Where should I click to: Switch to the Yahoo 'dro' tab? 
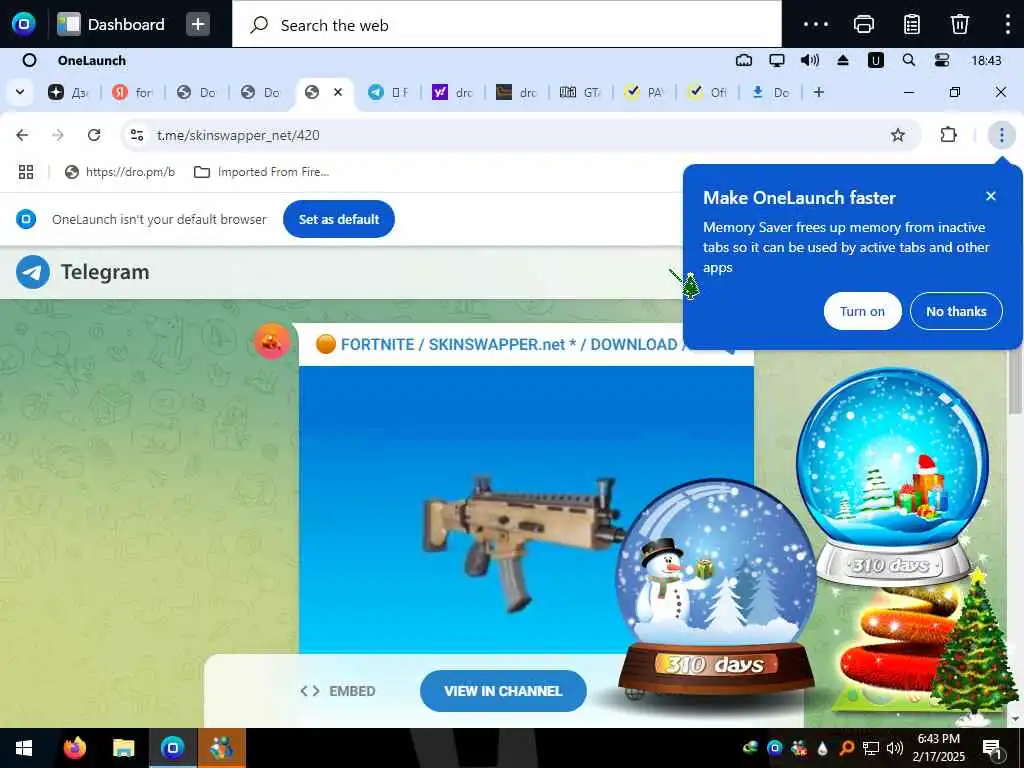[452, 92]
